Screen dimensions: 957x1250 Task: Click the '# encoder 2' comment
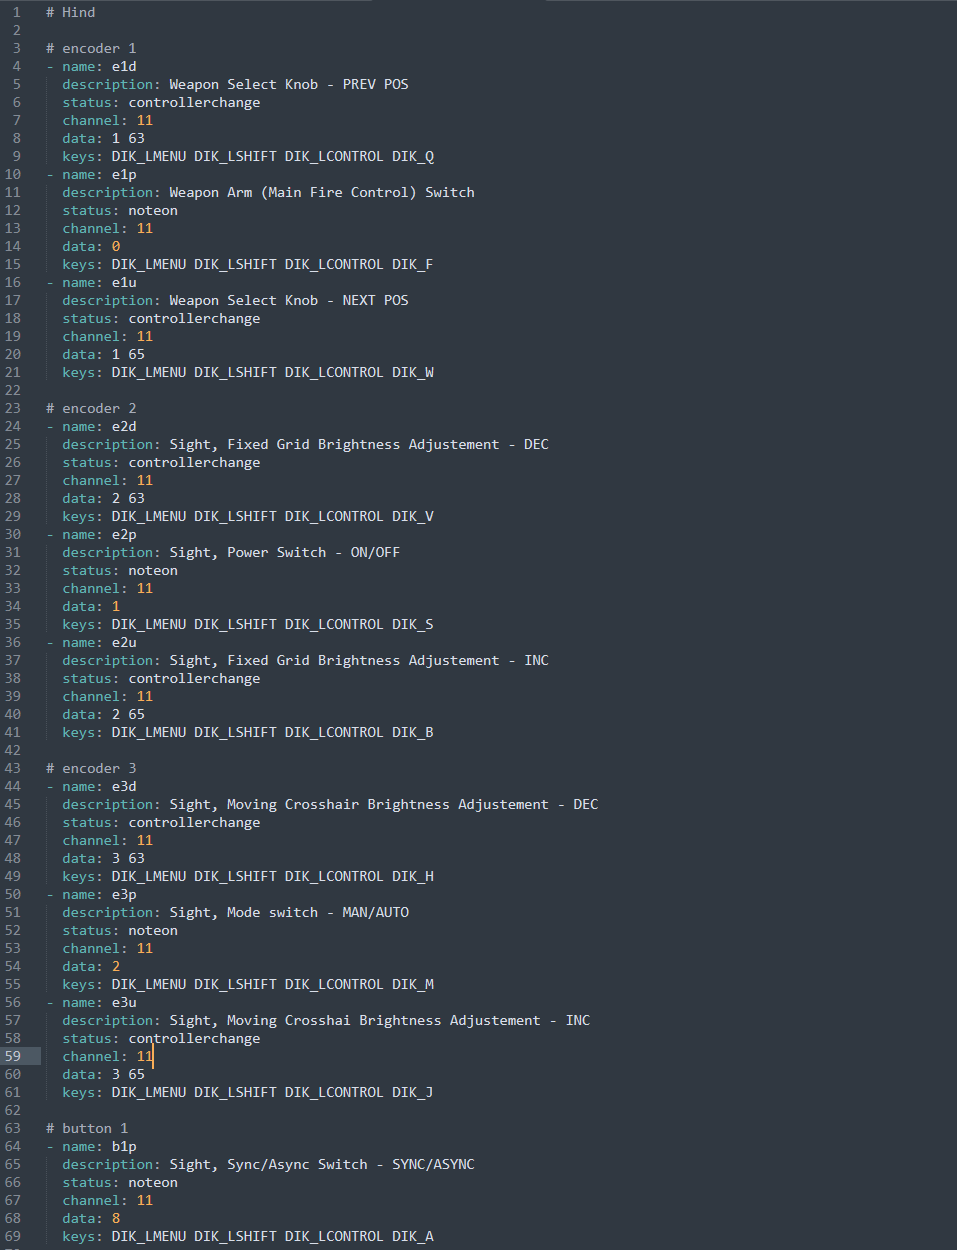coord(91,408)
